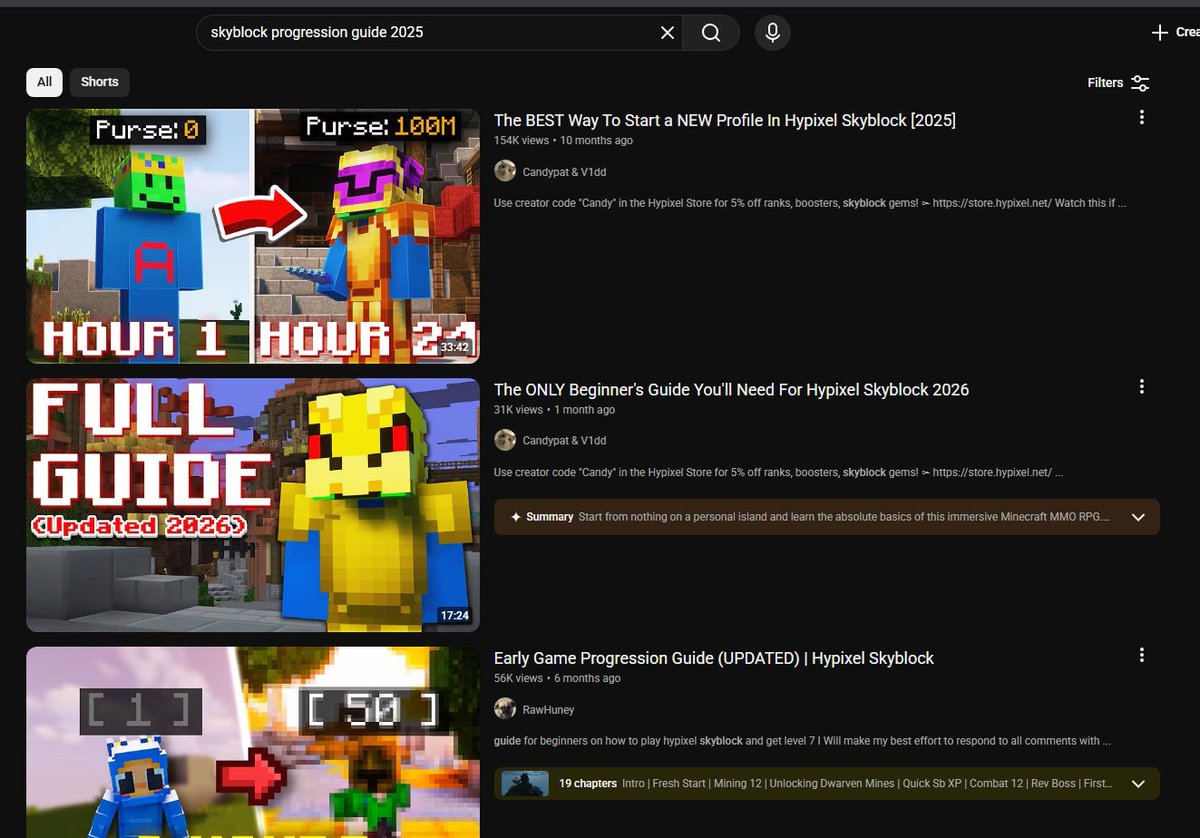The width and height of the screenshot is (1200, 838).
Task: Click the magnifying glass search button
Action: (x=711, y=33)
